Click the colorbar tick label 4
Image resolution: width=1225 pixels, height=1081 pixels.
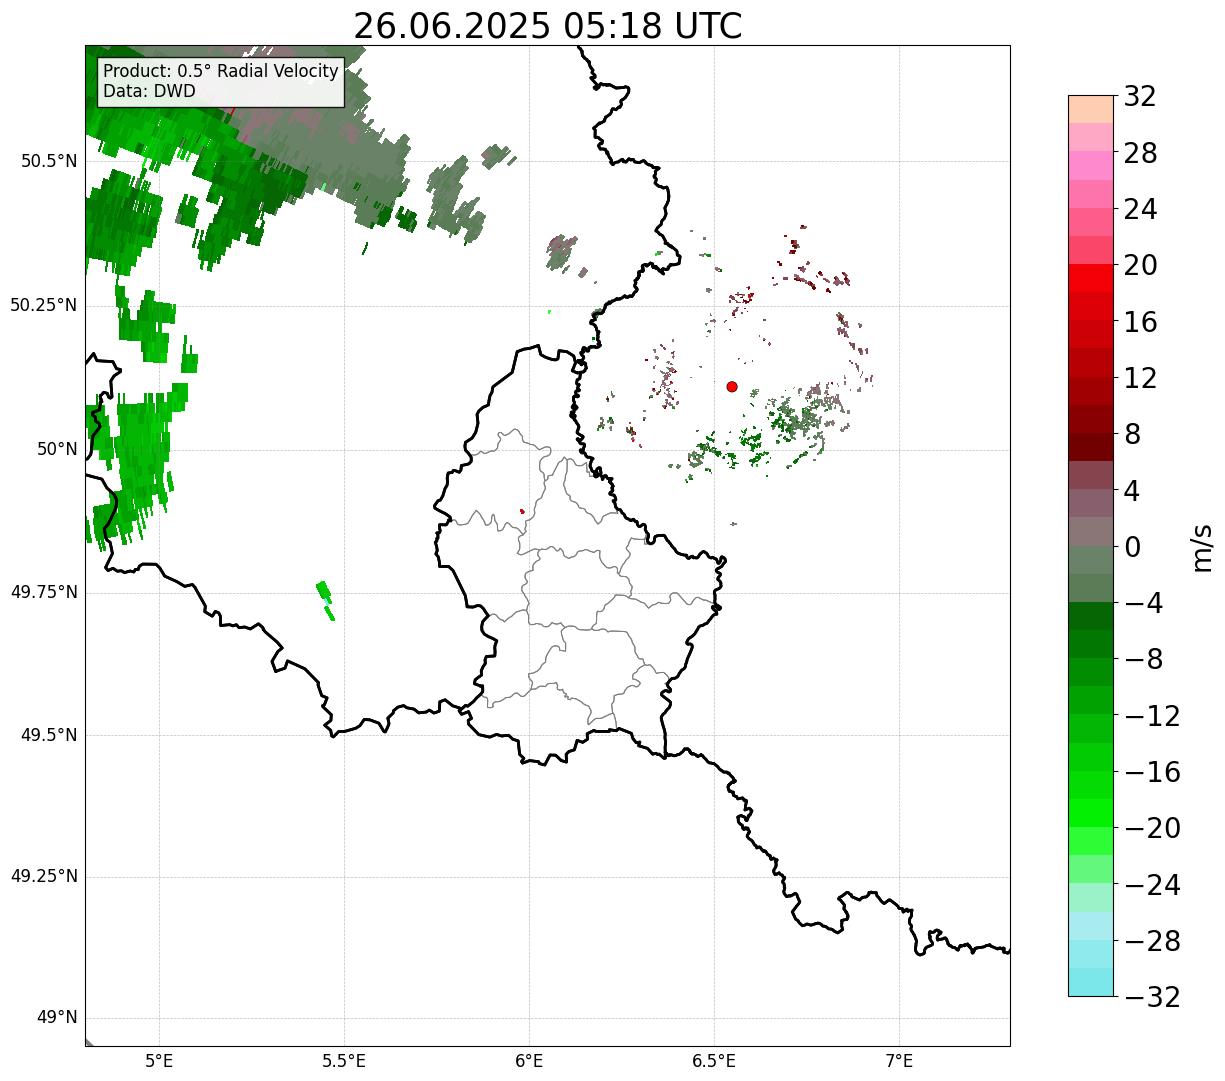click(1132, 491)
